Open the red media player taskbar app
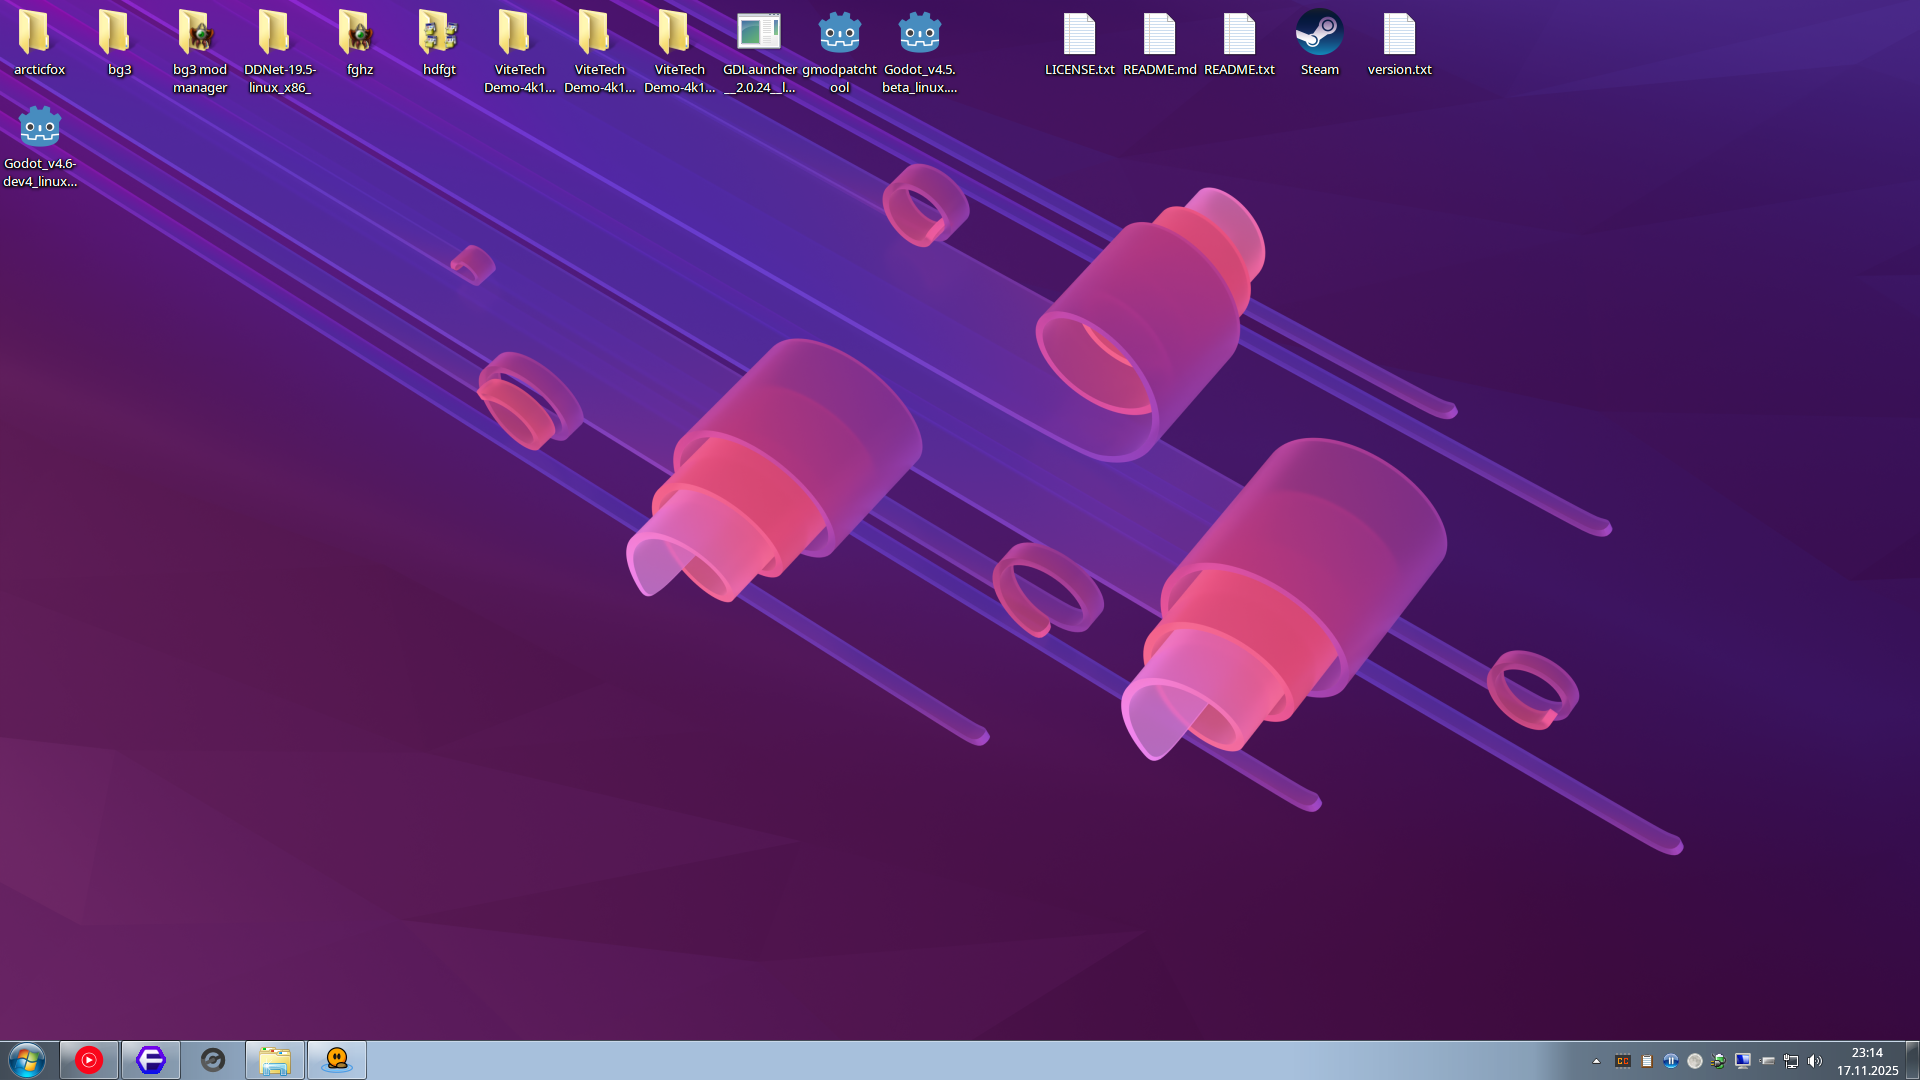Screen dimensions: 1920x1080 tap(89, 1060)
